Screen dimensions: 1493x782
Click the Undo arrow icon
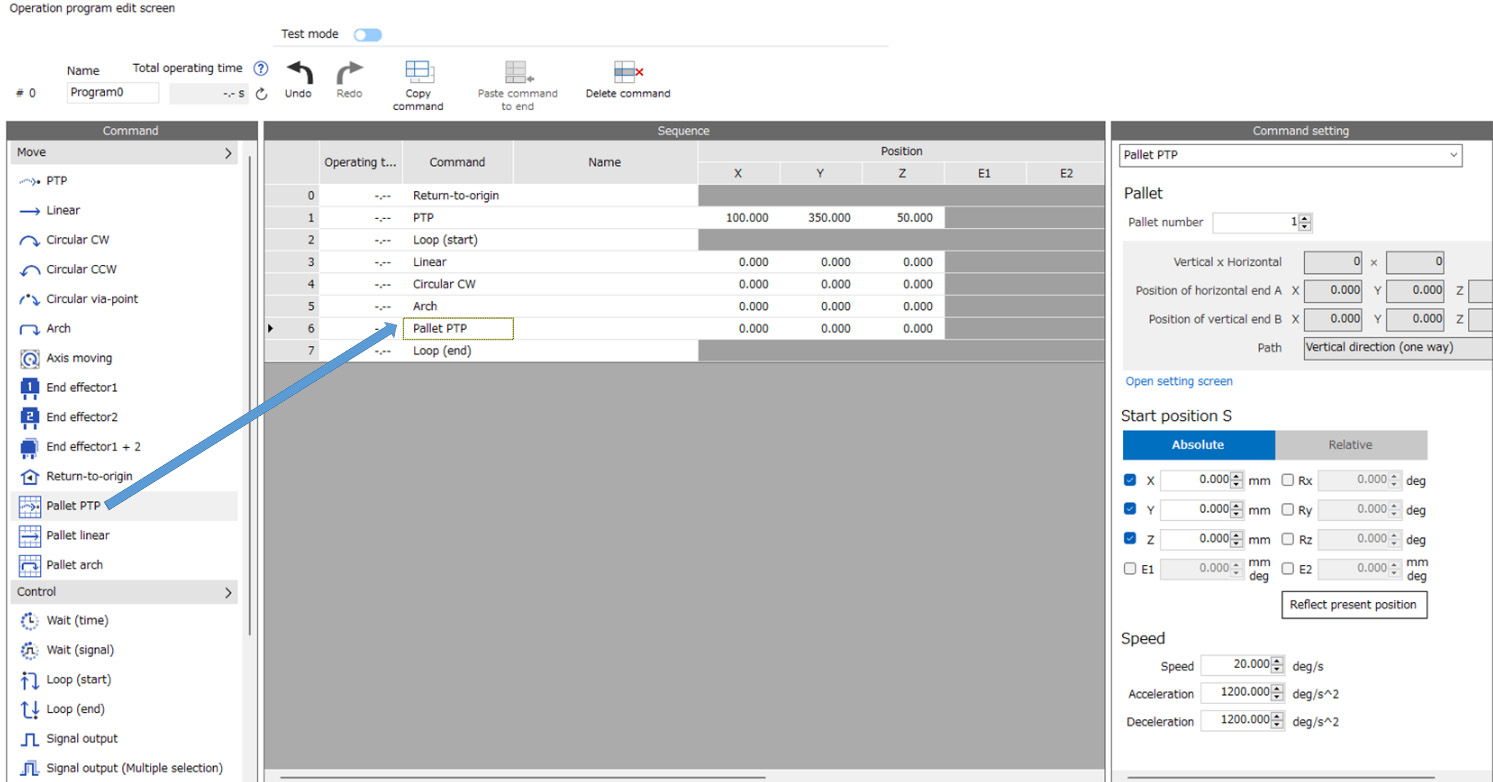point(298,73)
